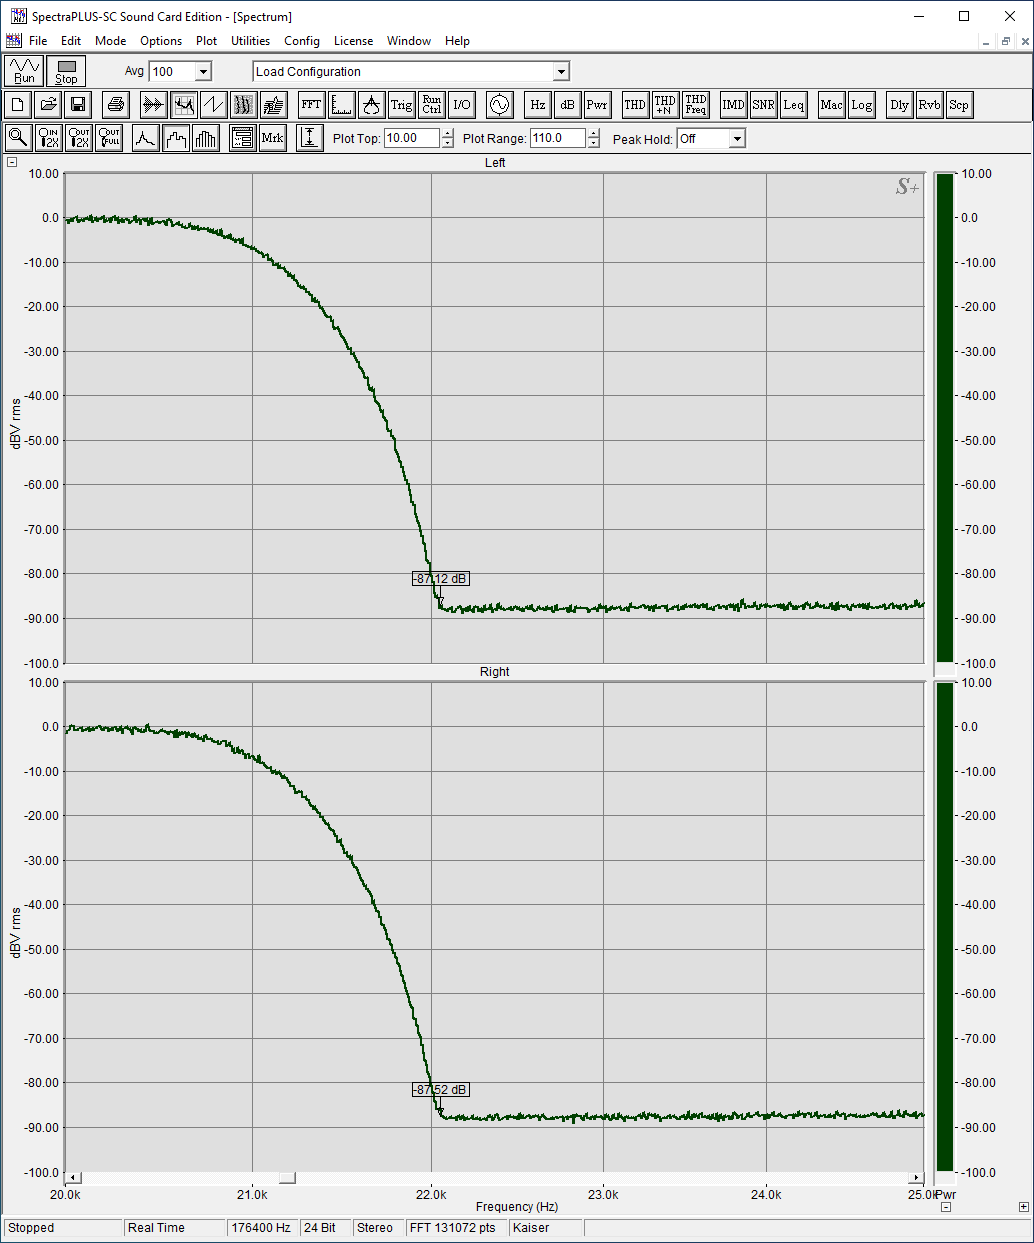Click the Plot Top value field
1034x1243 pixels.
point(412,138)
